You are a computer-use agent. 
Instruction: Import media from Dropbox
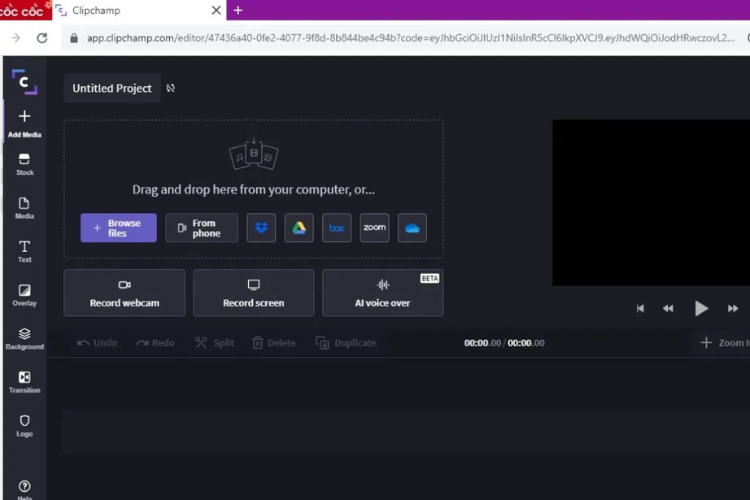coord(261,228)
